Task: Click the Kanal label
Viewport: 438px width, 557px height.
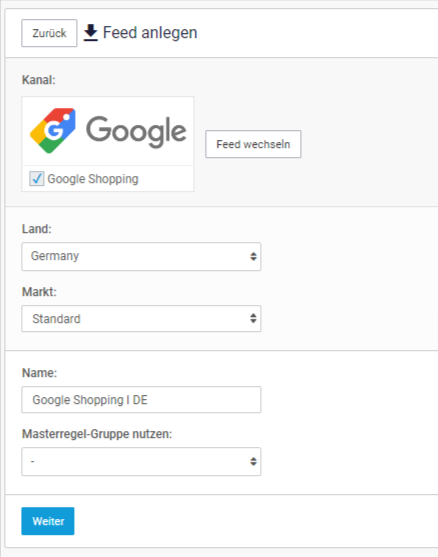Action: [39, 80]
